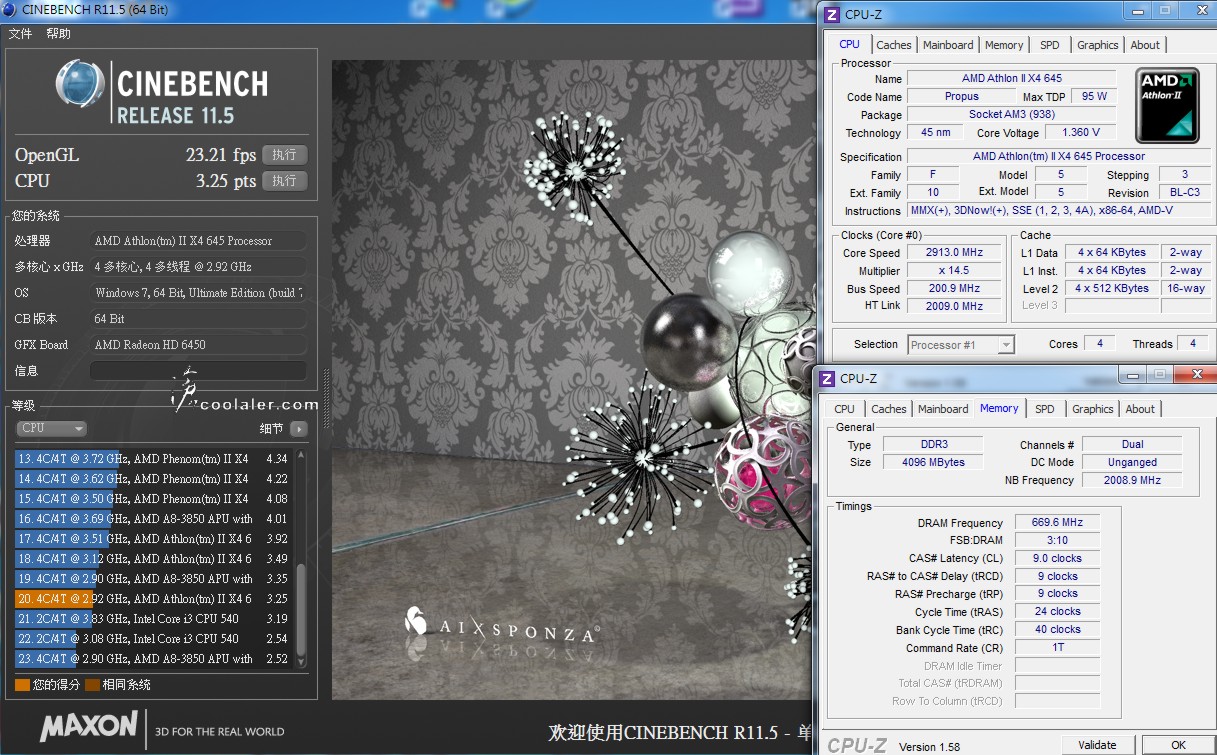Select highlighted ranking row 20 with score 3.25
The height and width of the screenshot is (755, 1217).
click(x=152, y=599)
